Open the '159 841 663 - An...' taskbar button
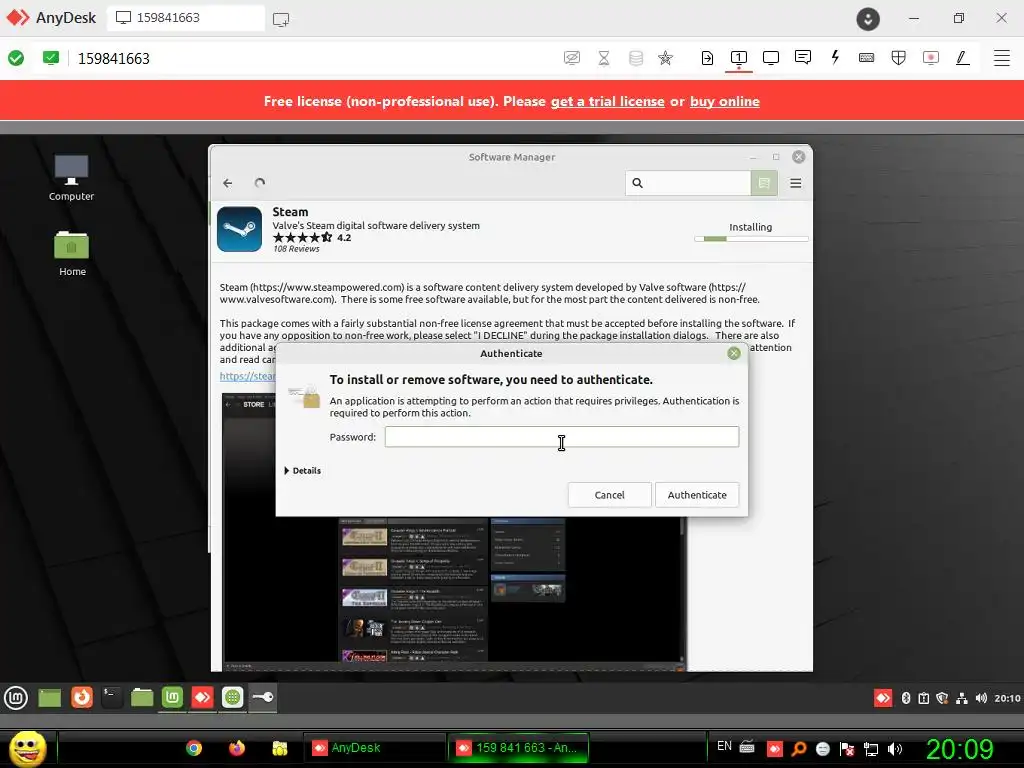 [x=519, y=748]
